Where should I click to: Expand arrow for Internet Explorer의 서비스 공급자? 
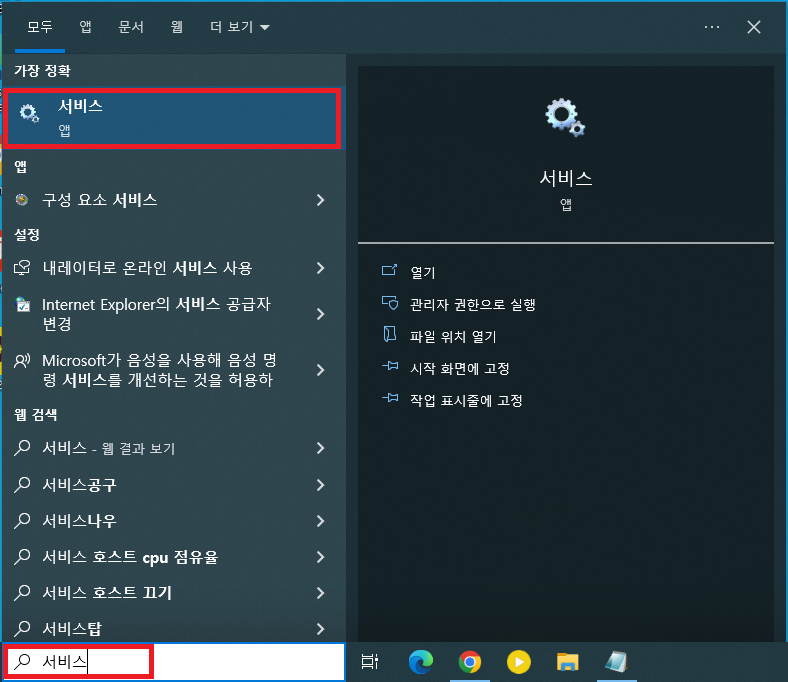321,314
